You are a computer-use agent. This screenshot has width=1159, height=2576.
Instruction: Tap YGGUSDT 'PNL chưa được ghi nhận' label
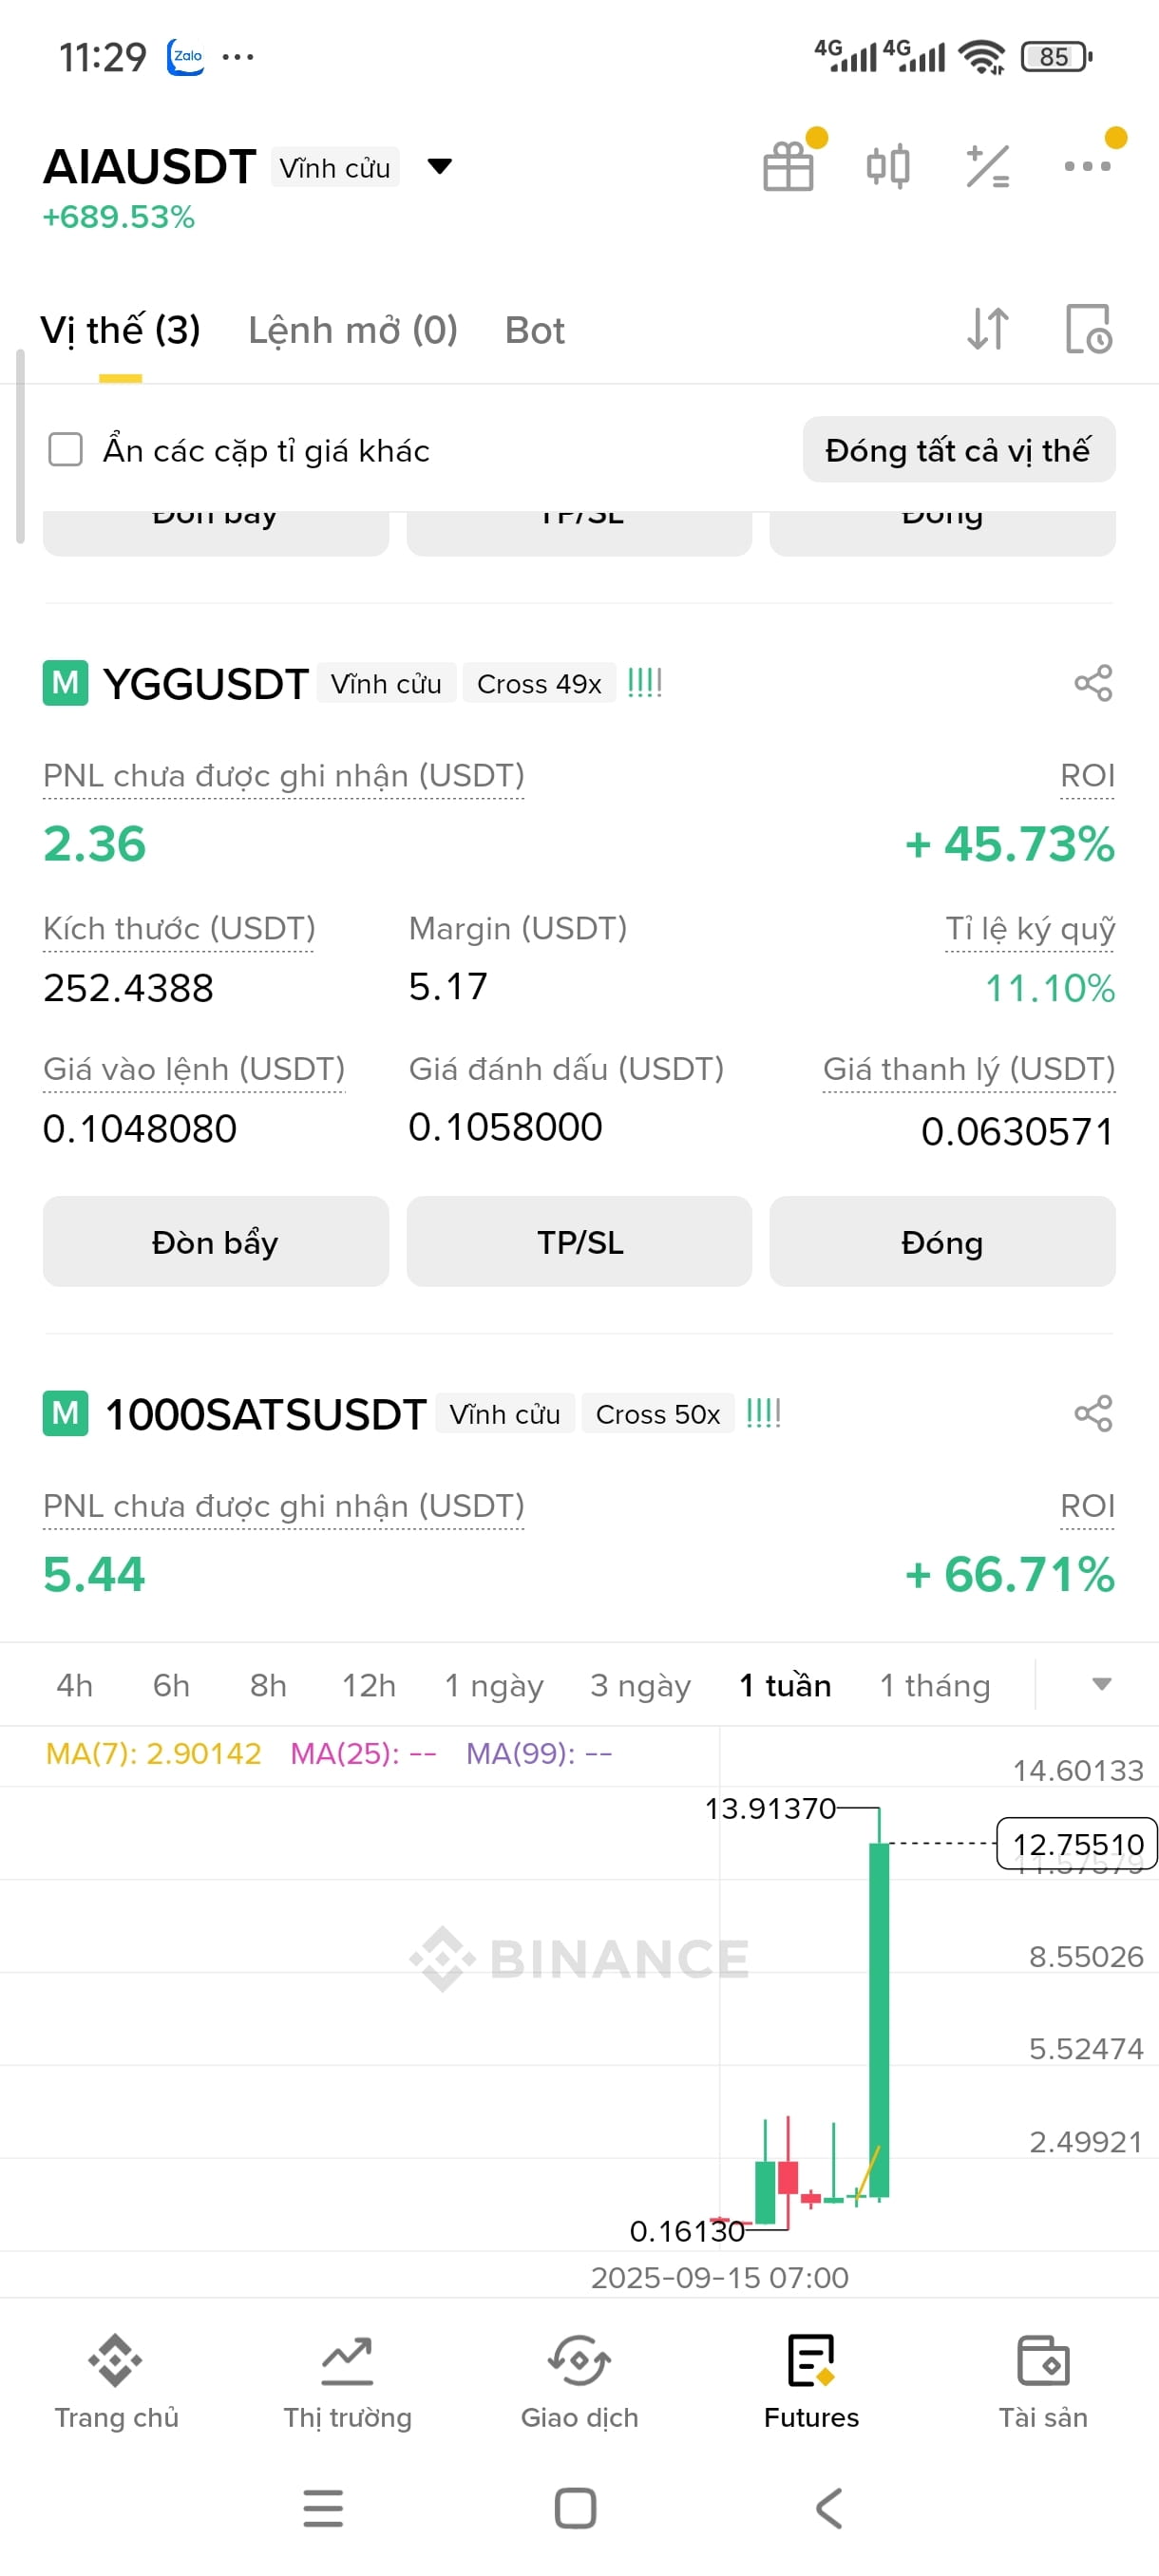(x=284, y=776)
